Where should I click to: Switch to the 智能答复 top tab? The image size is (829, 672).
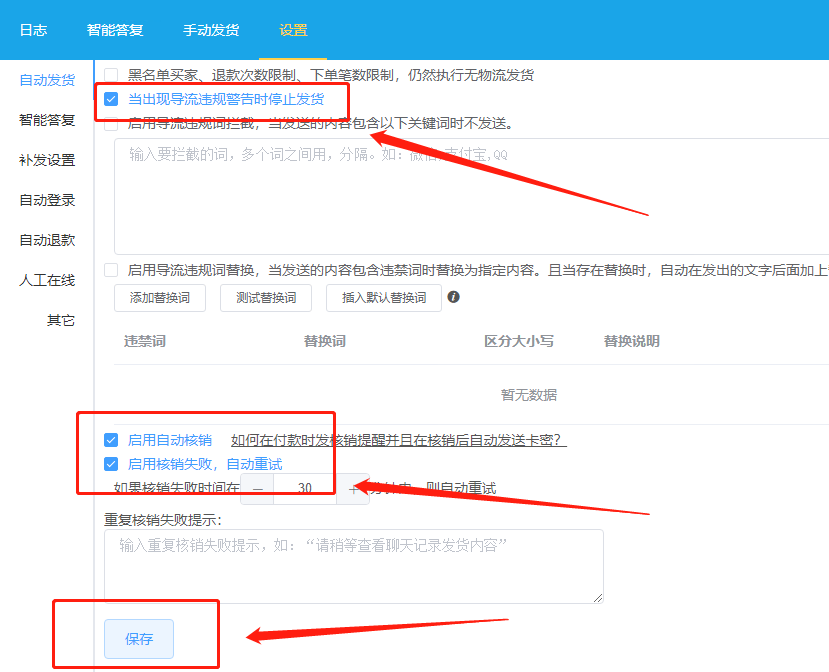[x=115, y=30]
